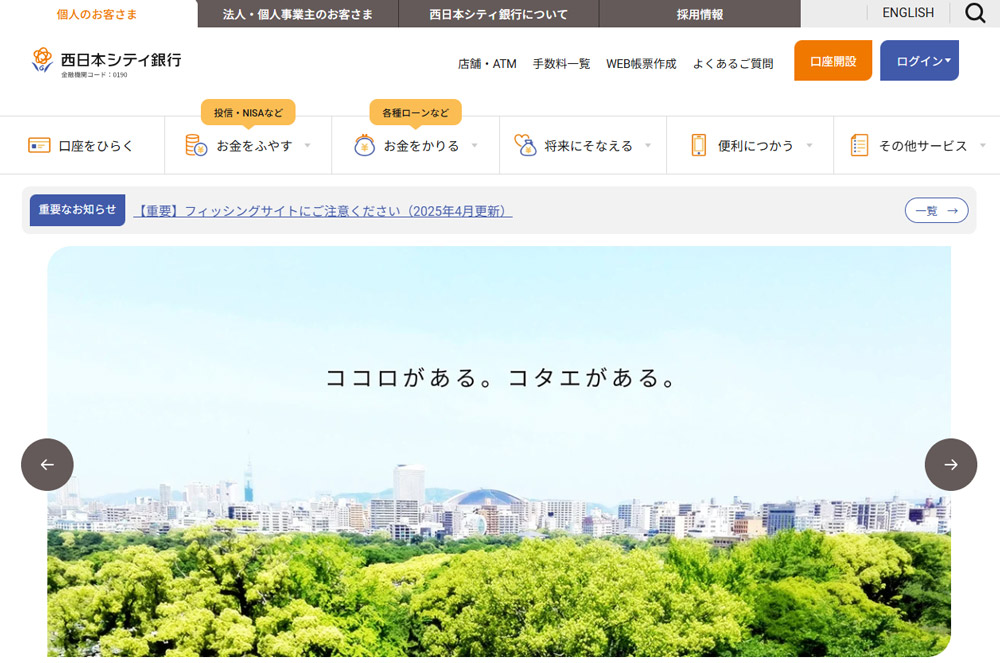Go to previous slide with left arrow

[47, 464]
